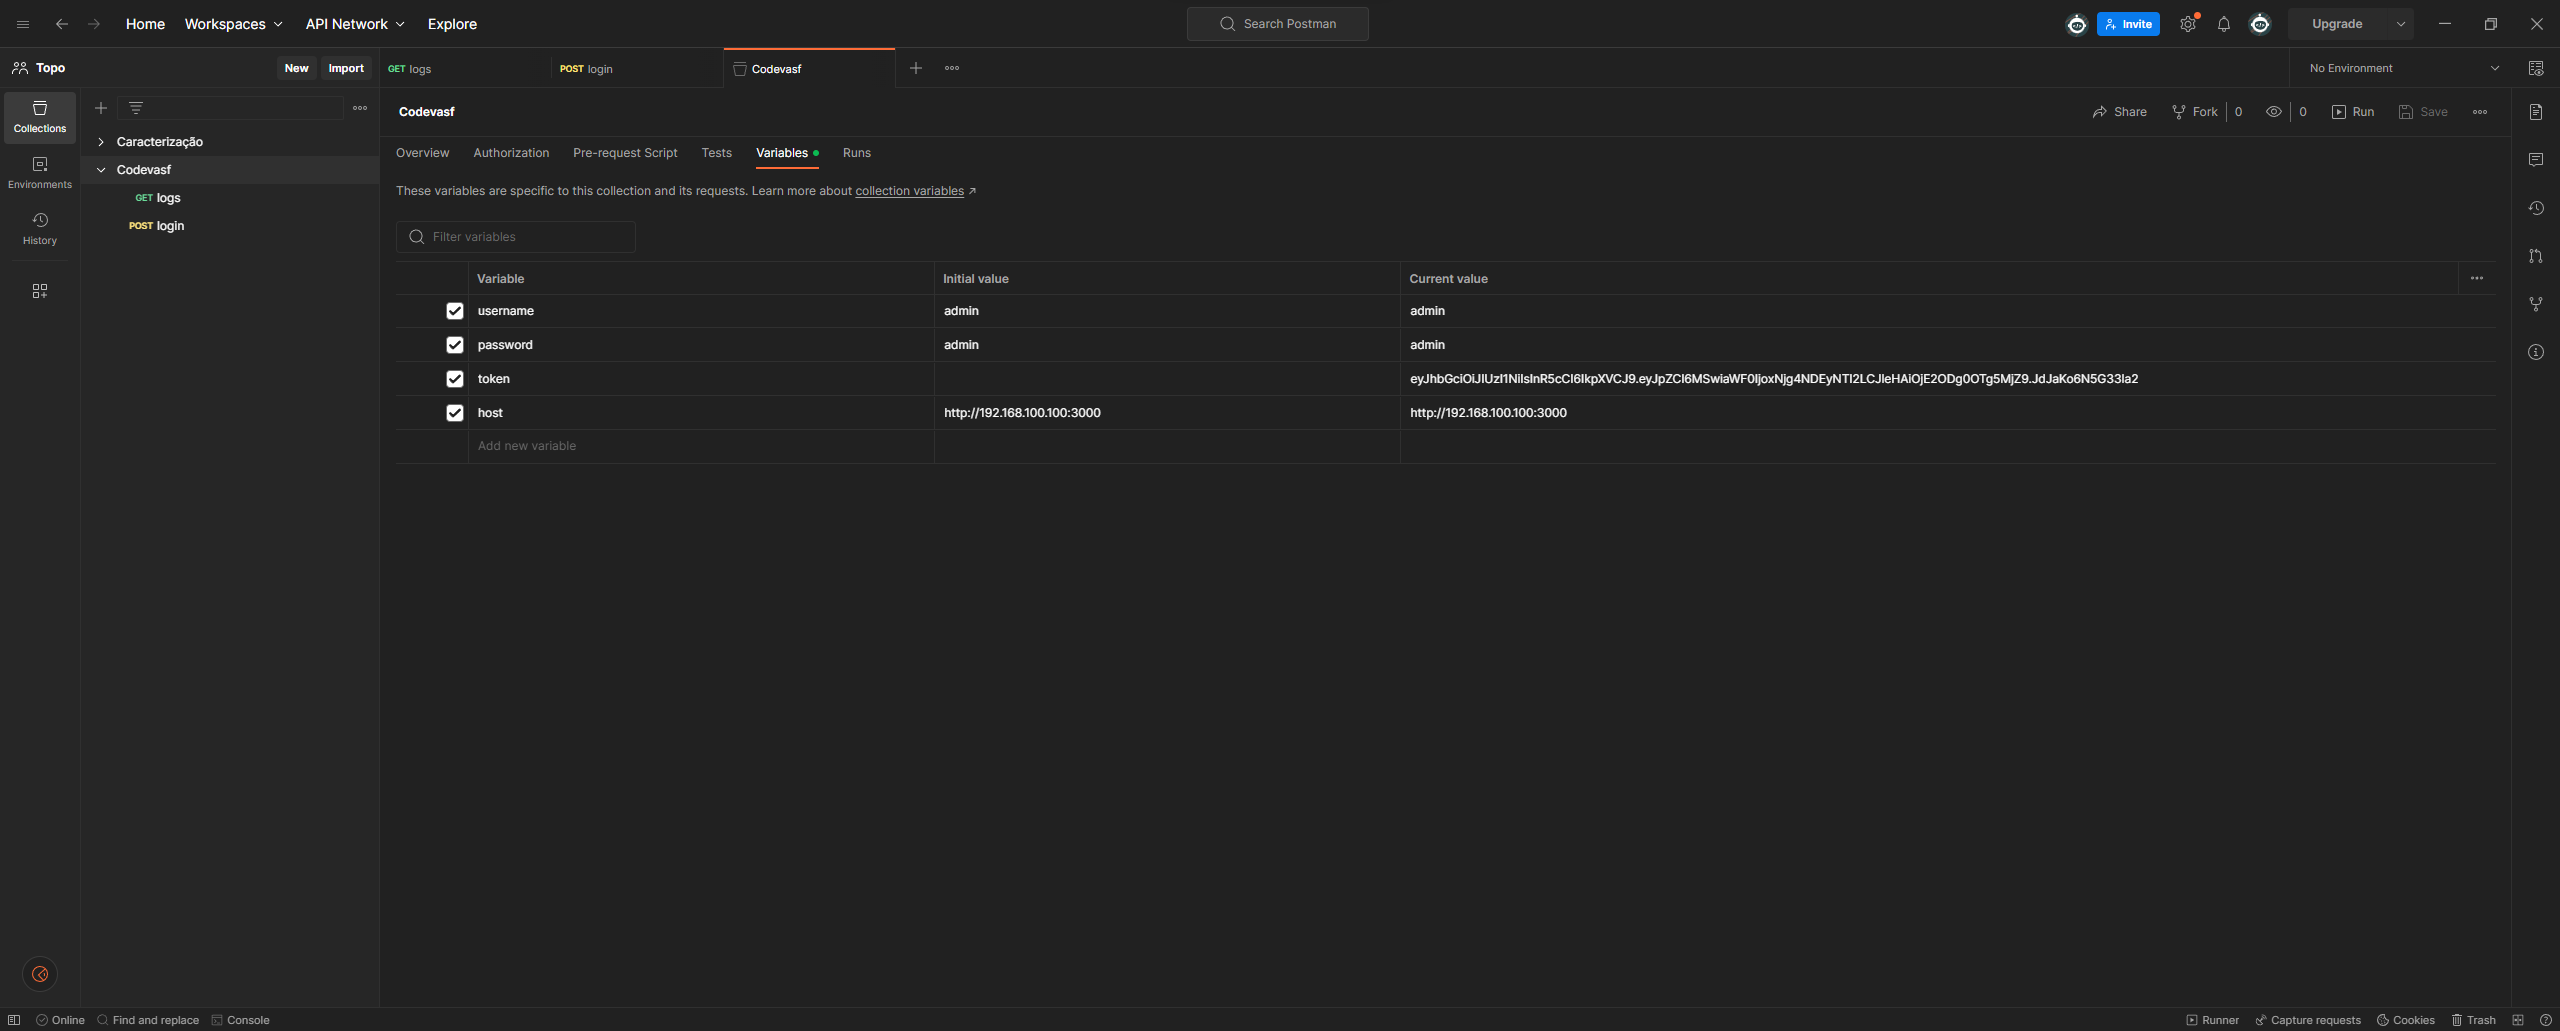Open Pull requests icon in right sidebar
The image size is (2560, 1031).
[x=2536, y=256]
